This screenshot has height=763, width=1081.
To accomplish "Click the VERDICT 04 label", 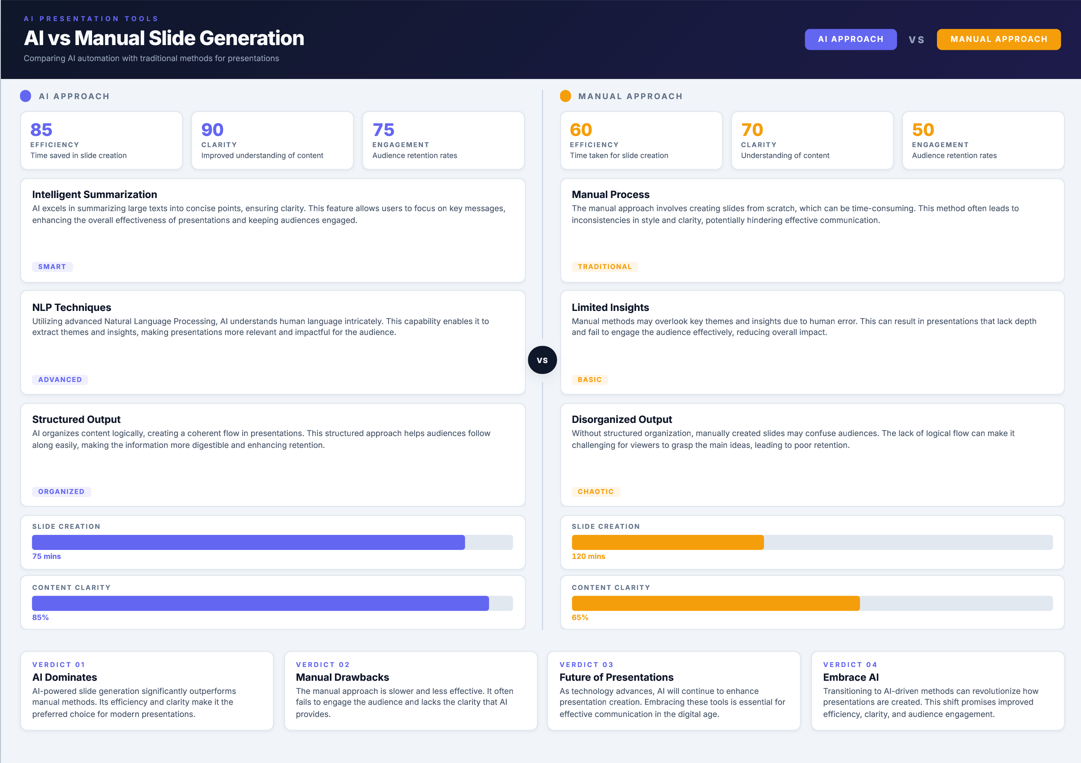I will tap(850, 665).
